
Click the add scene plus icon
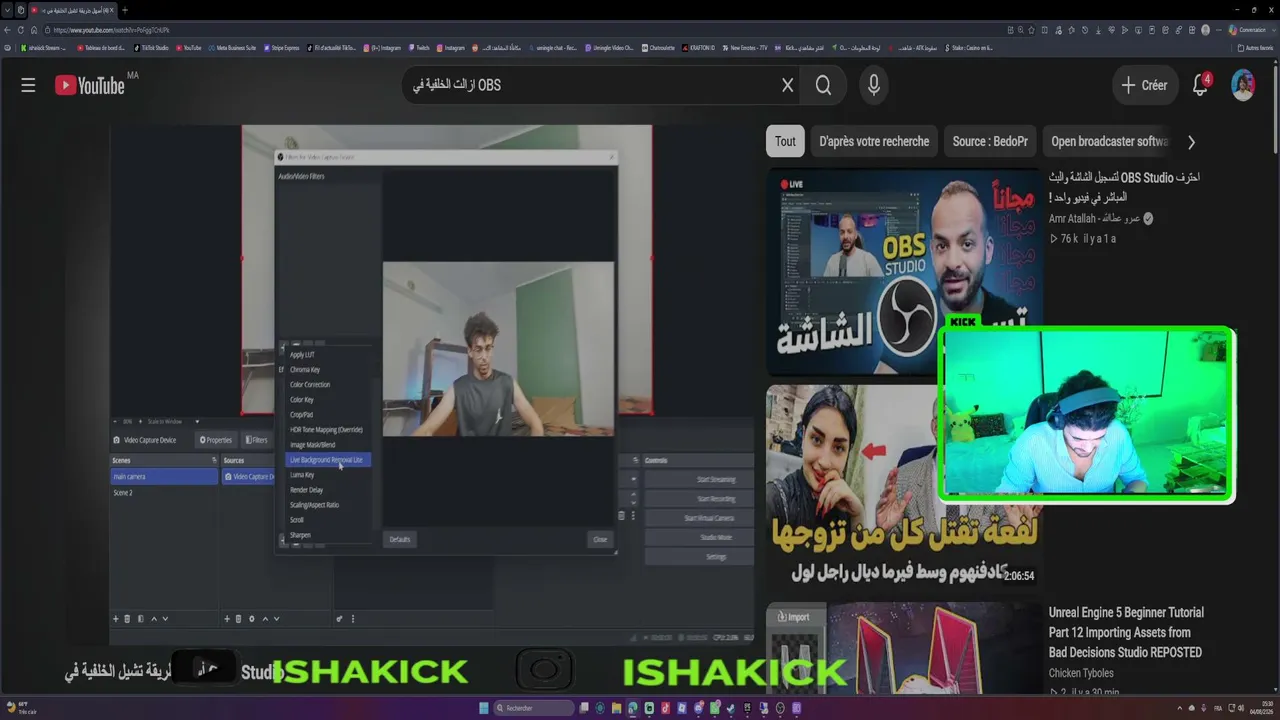(116, 619)
